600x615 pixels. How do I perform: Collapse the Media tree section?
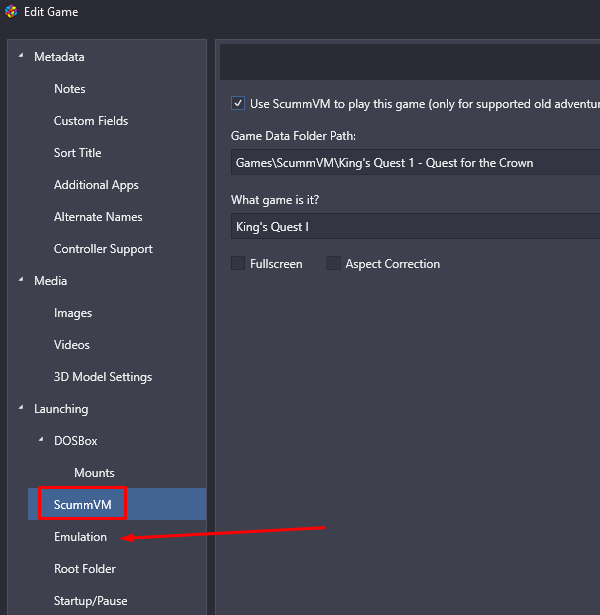point(21,280)
